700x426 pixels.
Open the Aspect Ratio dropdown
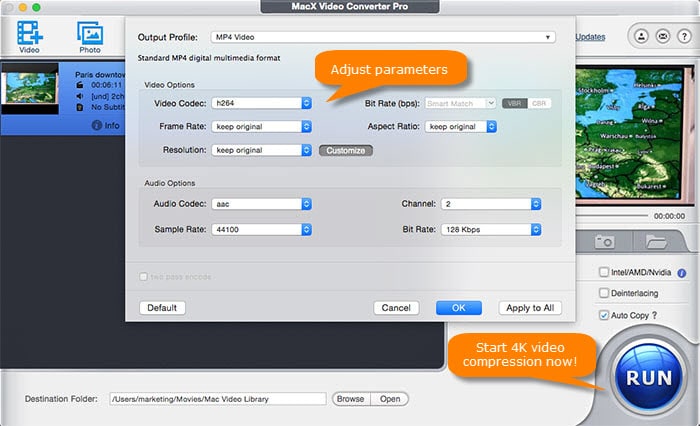tap(461, 127)
